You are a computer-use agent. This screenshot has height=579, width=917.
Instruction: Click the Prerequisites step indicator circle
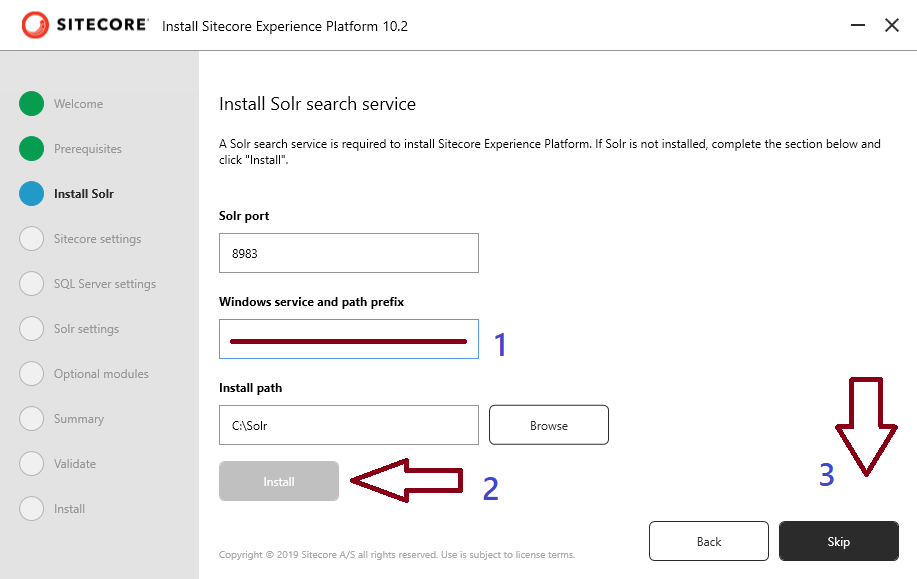click(29, 148)
